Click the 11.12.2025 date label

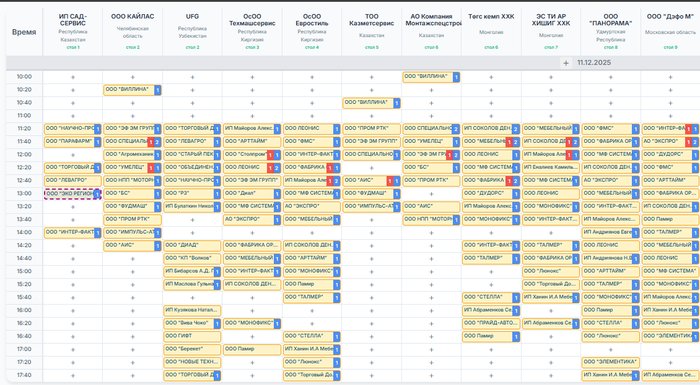point(594,63)
